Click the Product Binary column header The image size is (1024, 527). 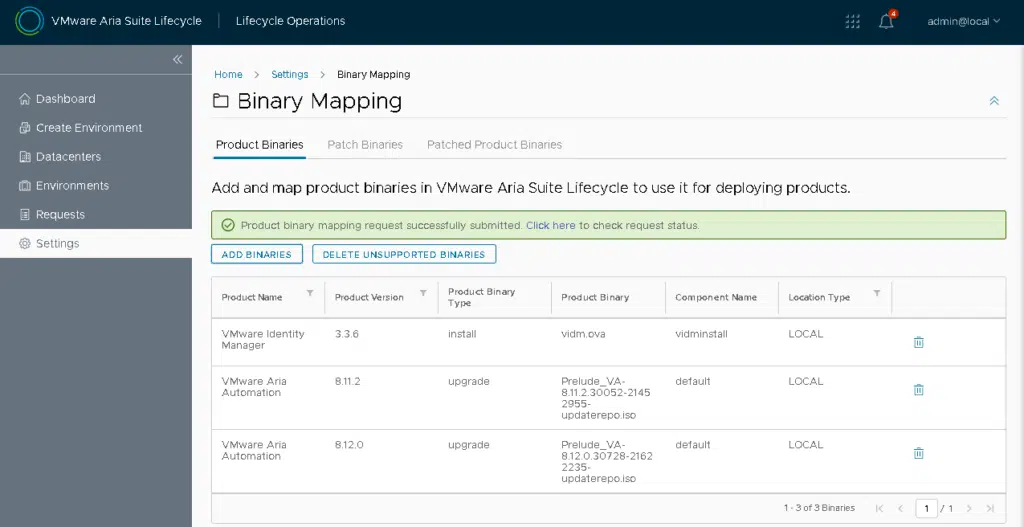[x=595, y=297]
